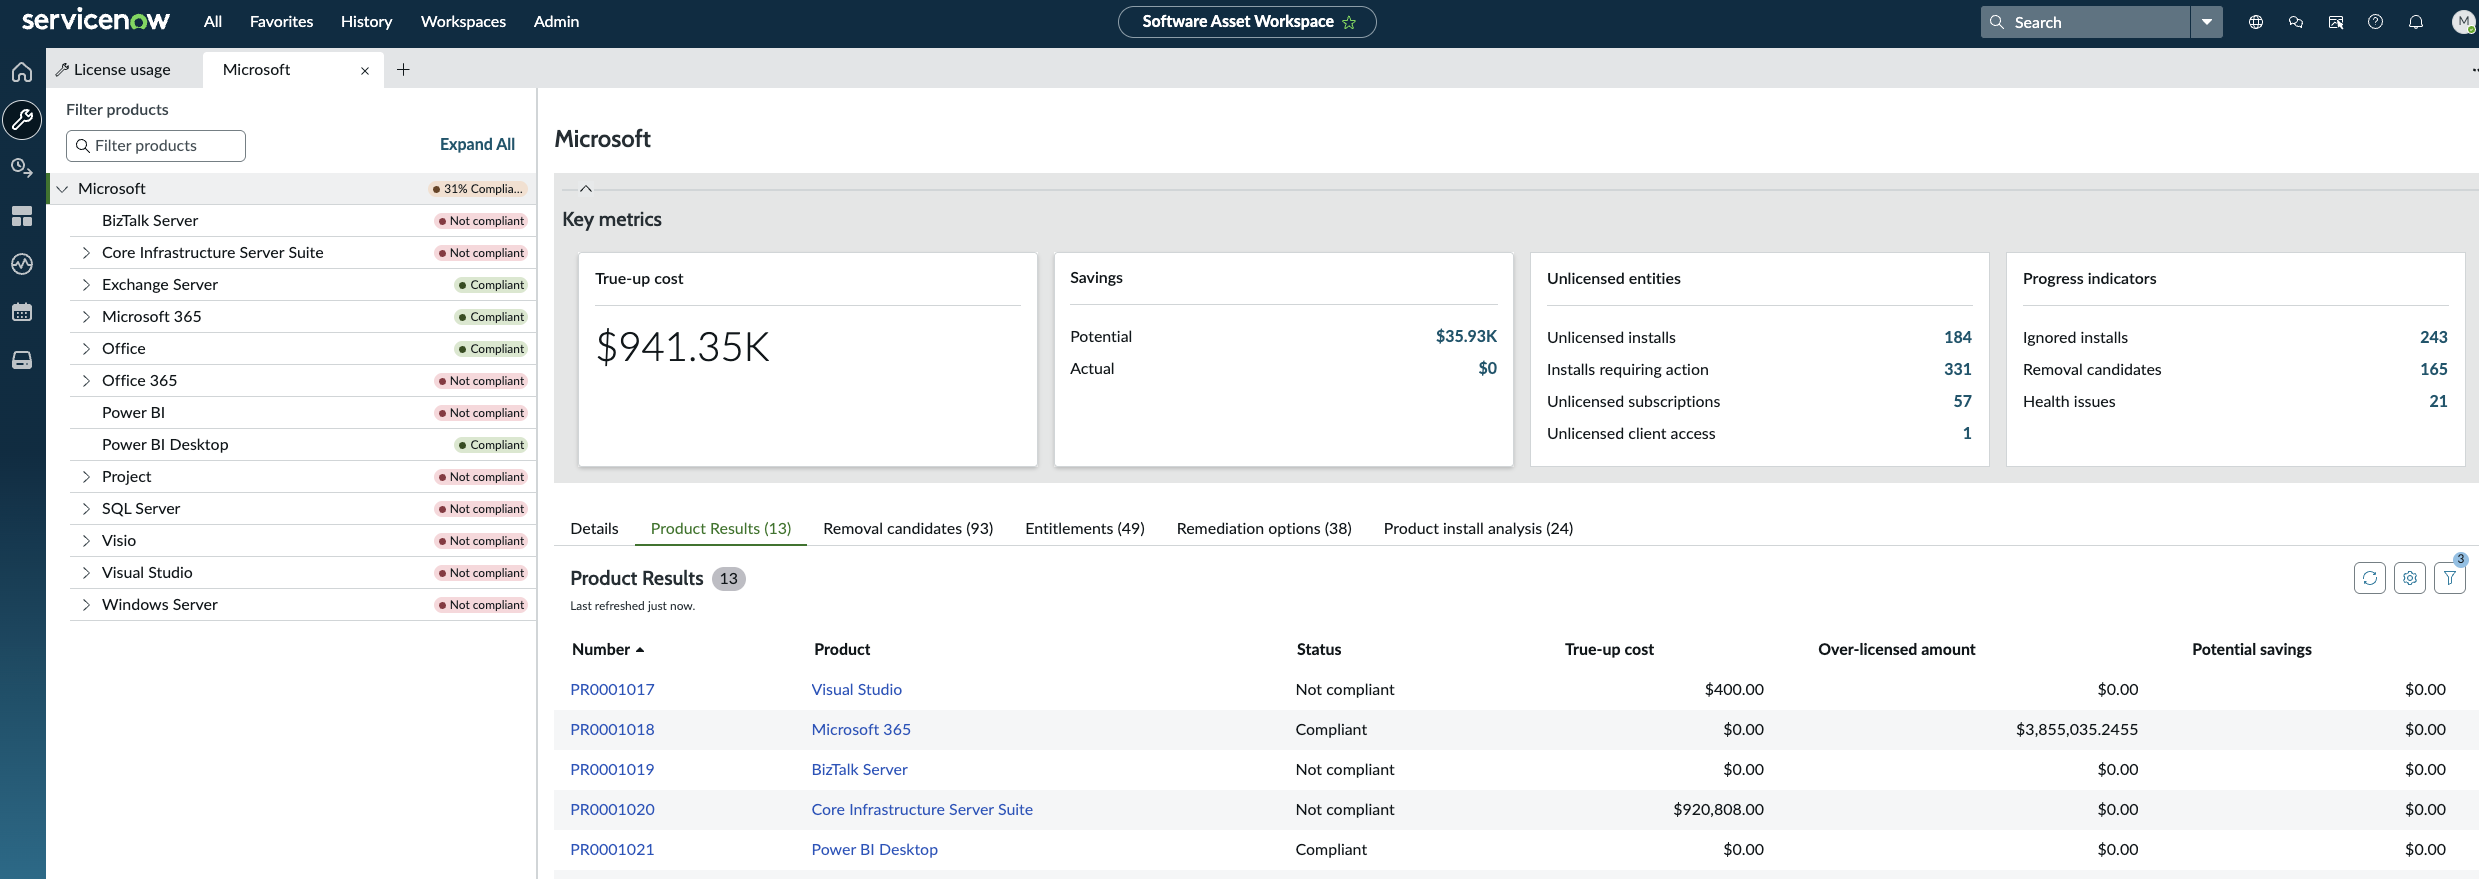Expand the Exchange Server tree node
The height and width of the screenshot is (879, 2479).
tap(86, 285)
